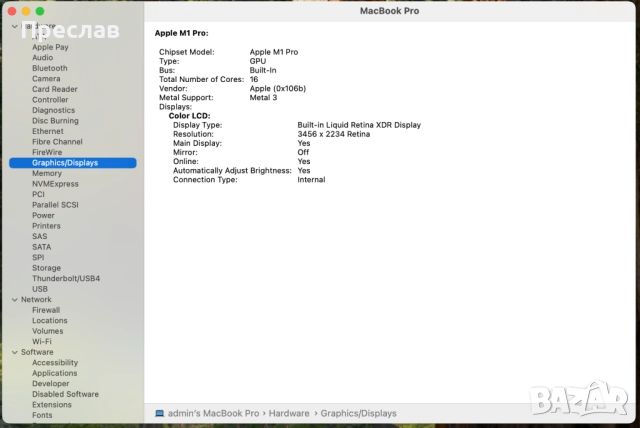Select SAS in the sidebar

[40, 237]
